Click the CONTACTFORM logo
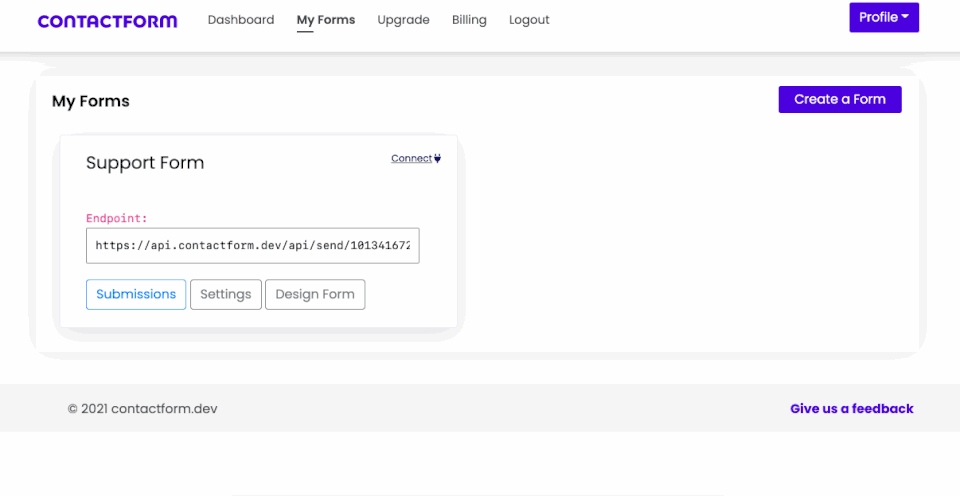The image size is (960, 496). (x=107, y=21)
